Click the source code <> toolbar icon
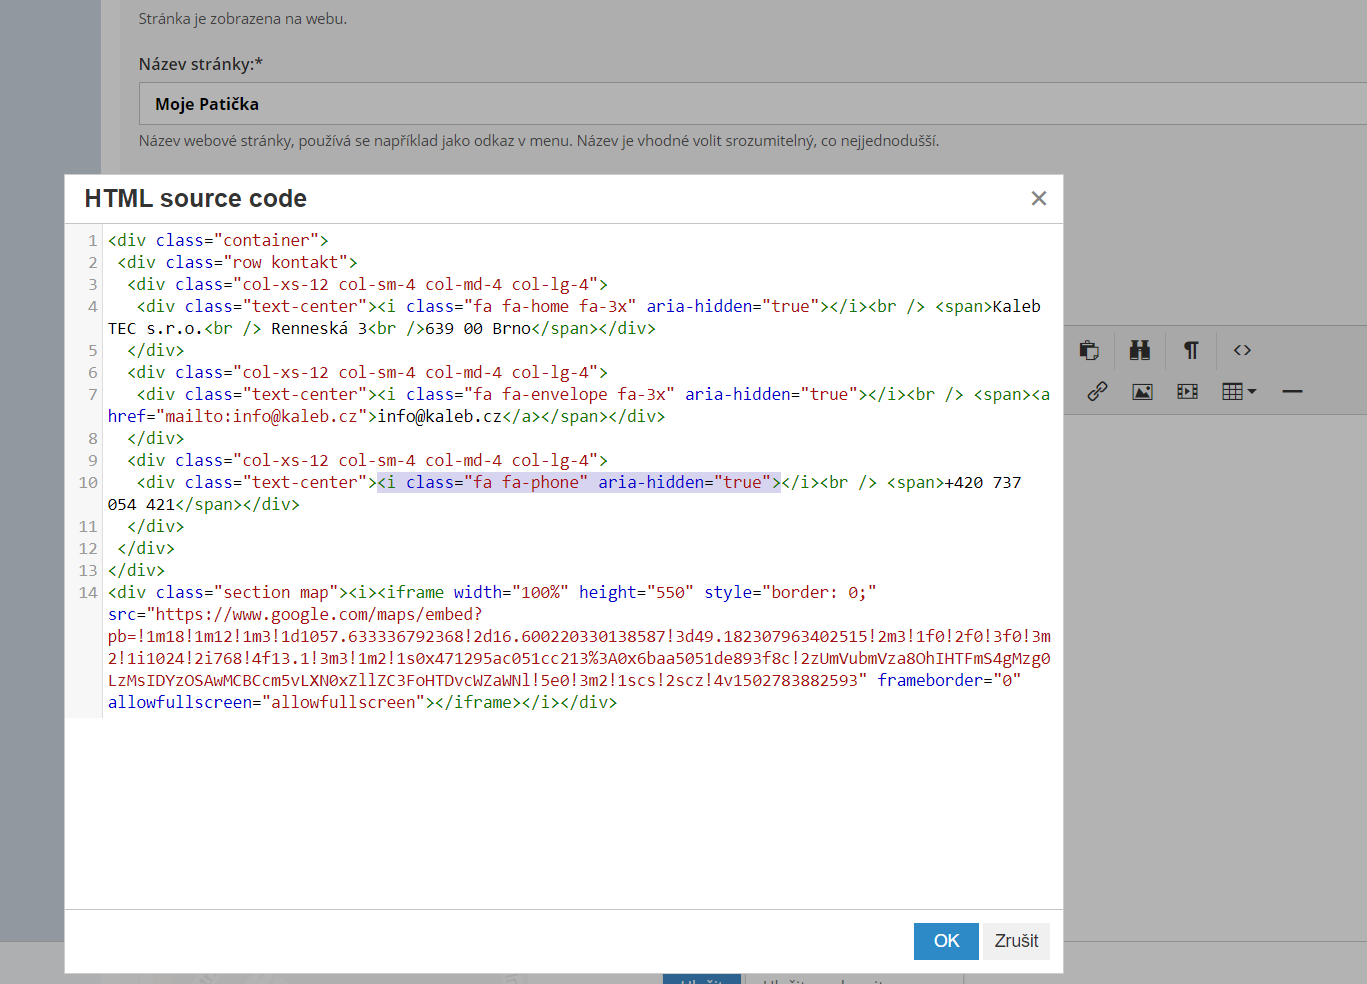This screenshot has height=984, width=1367. click(1242, 350)
